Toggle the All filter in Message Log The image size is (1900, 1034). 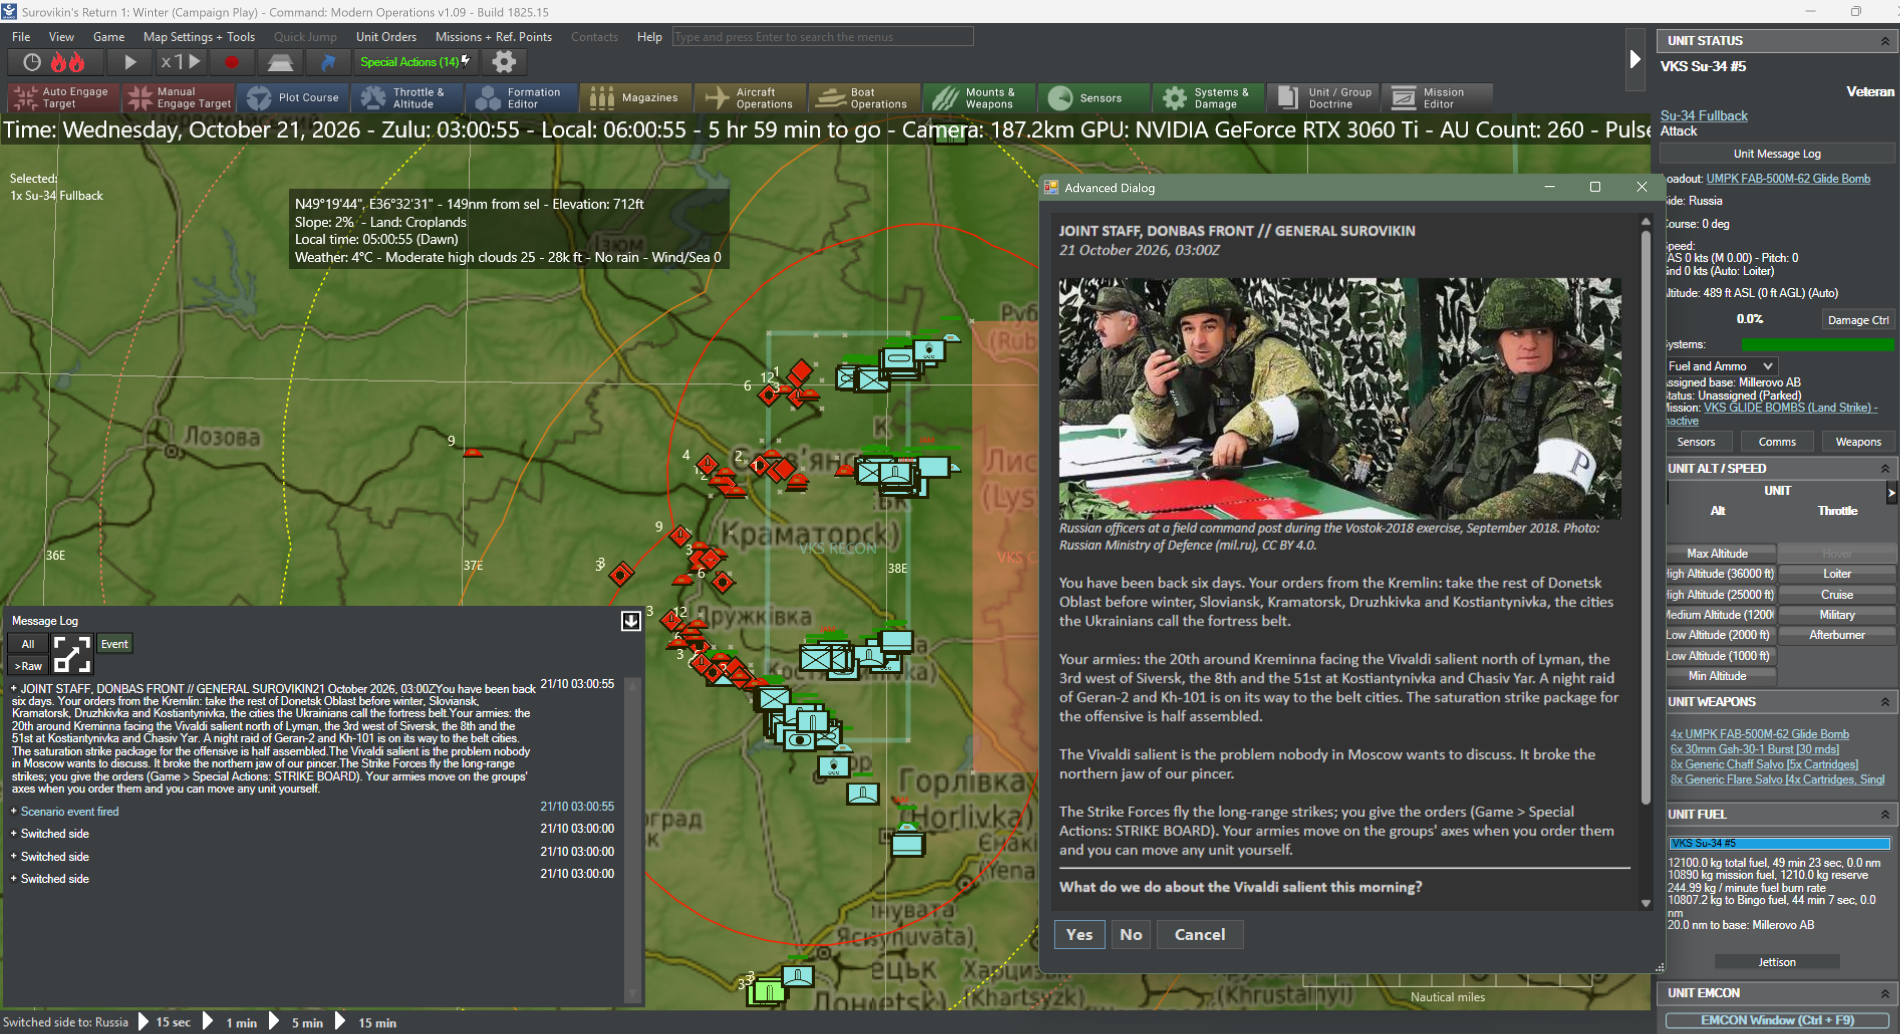[28, 644]
